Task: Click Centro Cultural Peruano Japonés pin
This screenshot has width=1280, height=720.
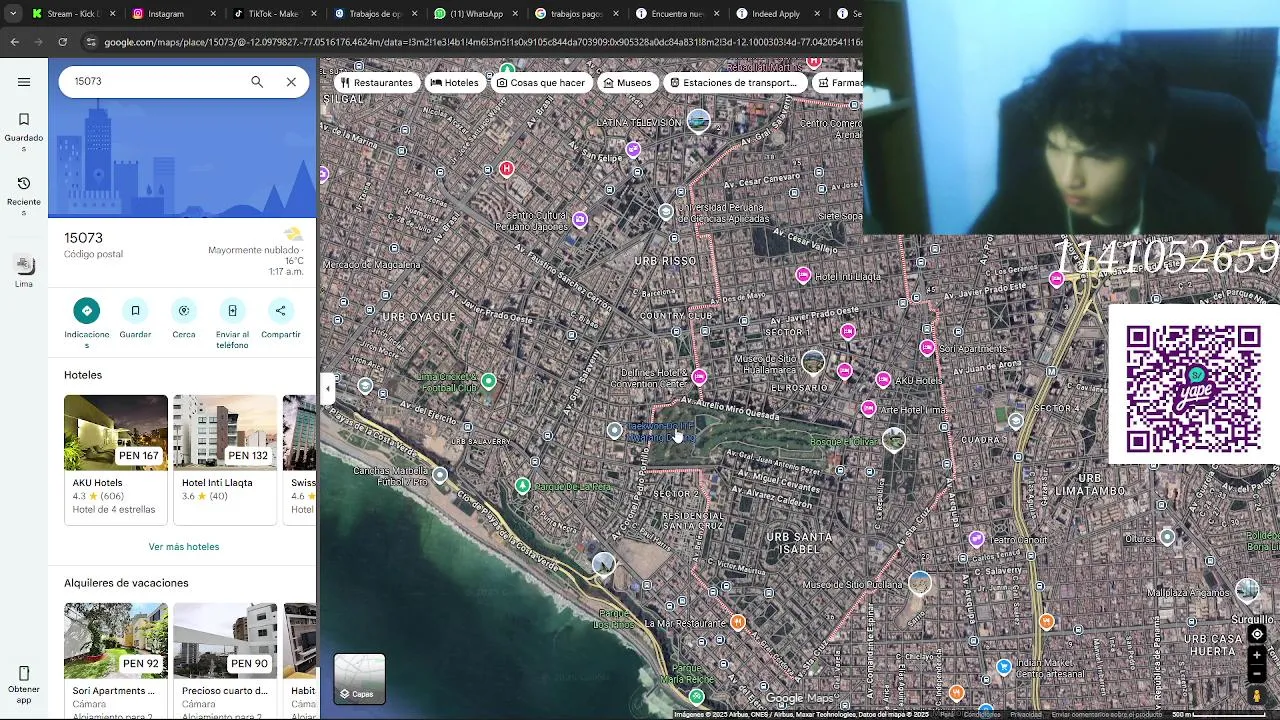Action: [580, 219]
